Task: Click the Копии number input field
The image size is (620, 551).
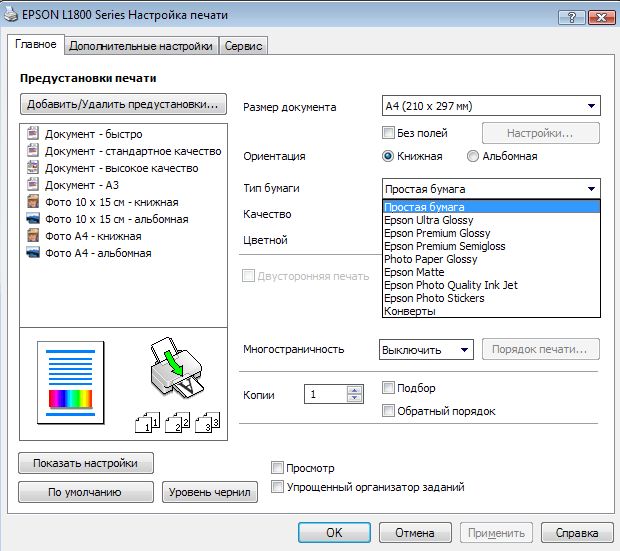Action: click(x=326, y=394)
